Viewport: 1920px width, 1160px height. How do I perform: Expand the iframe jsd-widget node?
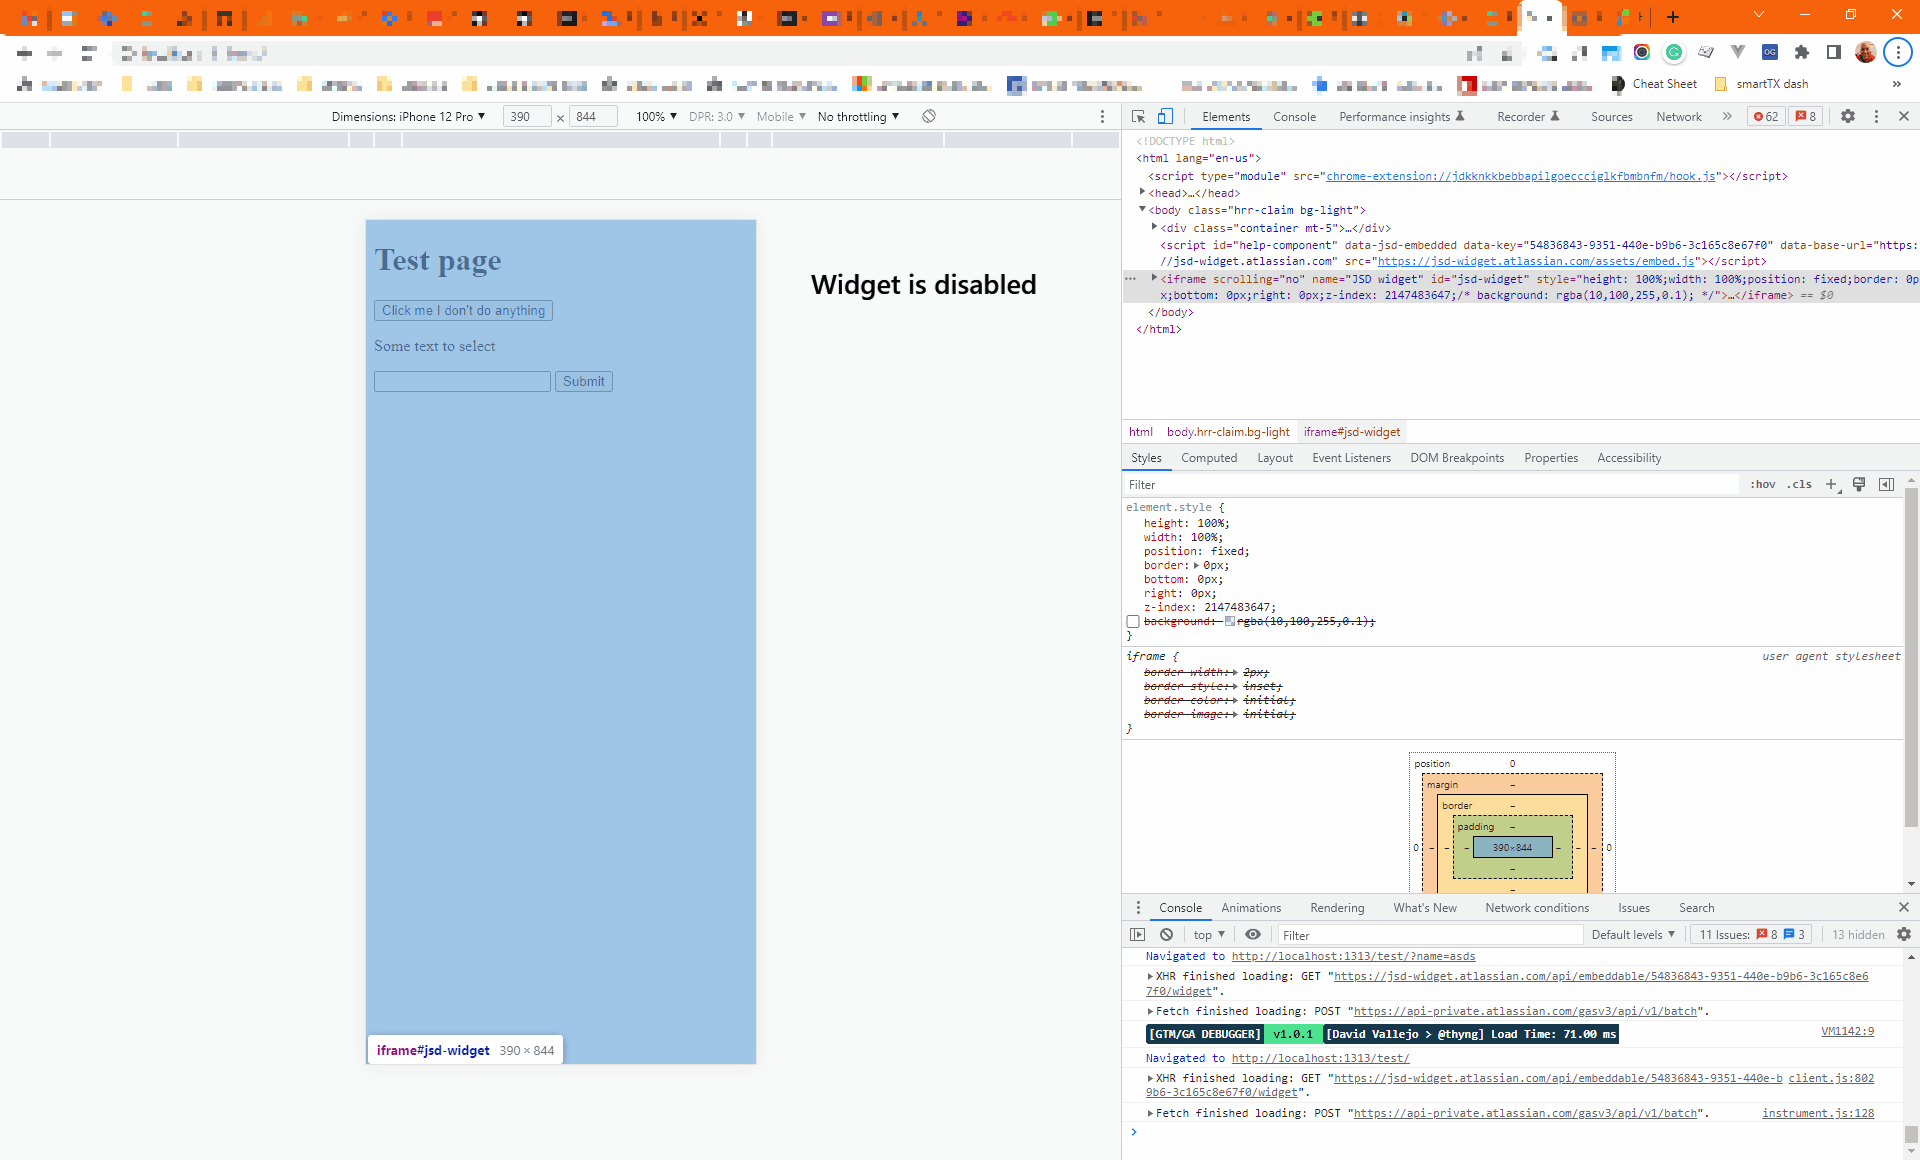pyautogui.click(x=1154, y=278)
